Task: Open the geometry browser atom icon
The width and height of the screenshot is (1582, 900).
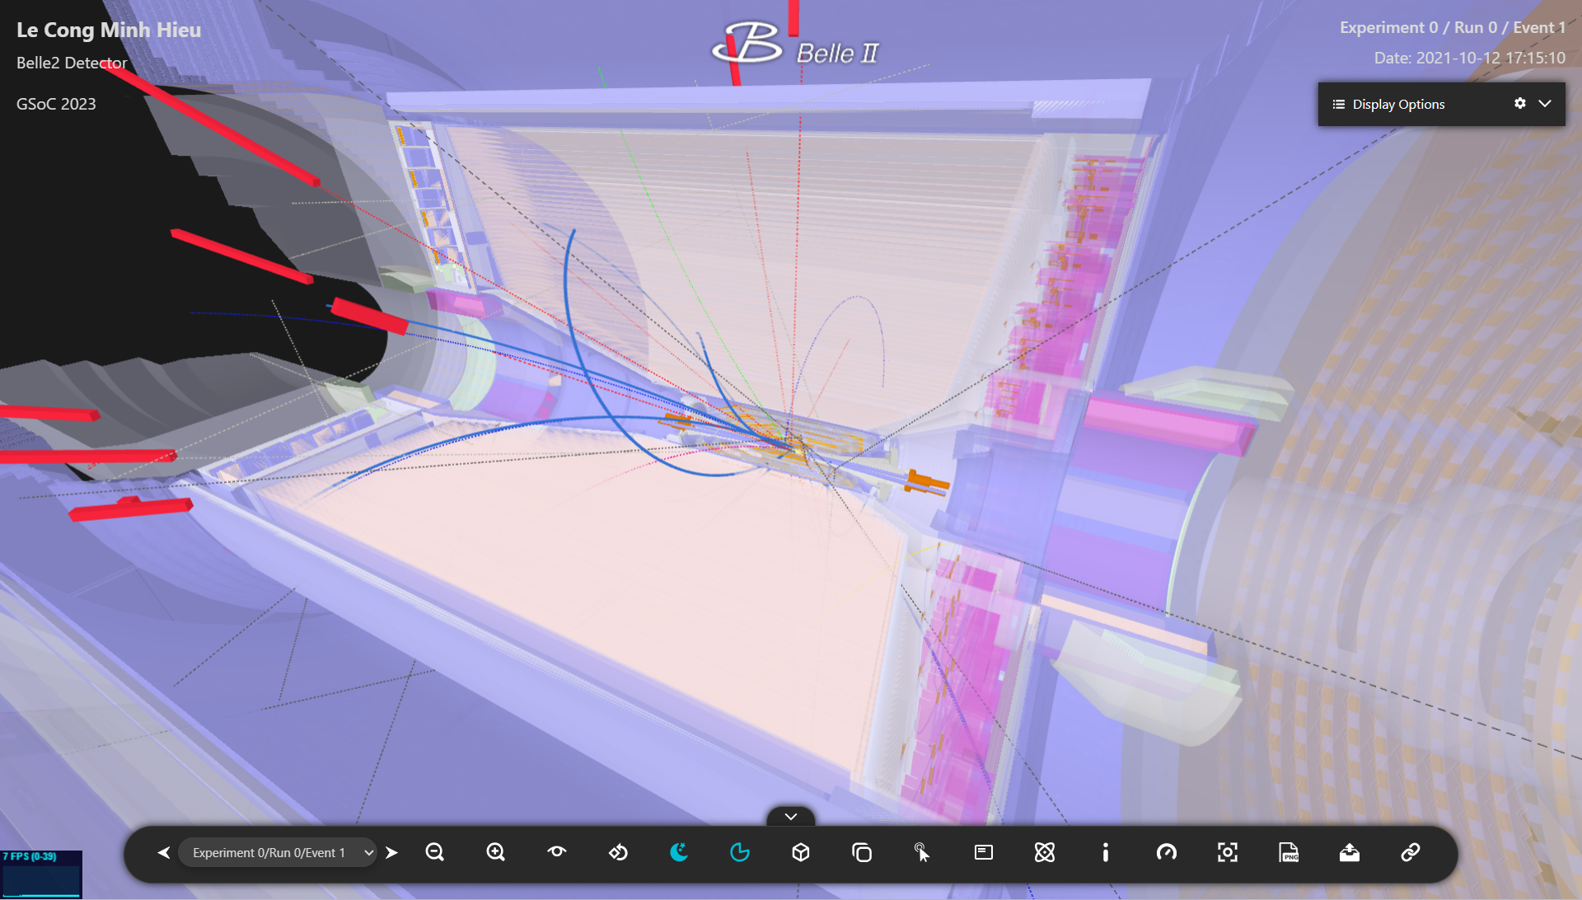Action: click(1045, 852)
